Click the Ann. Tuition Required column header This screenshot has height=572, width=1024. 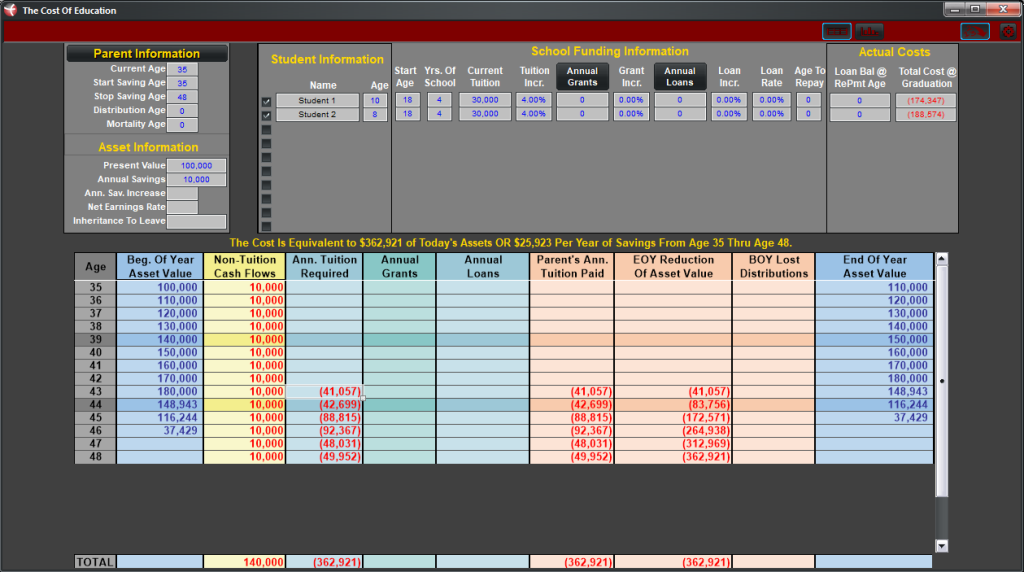325,266
